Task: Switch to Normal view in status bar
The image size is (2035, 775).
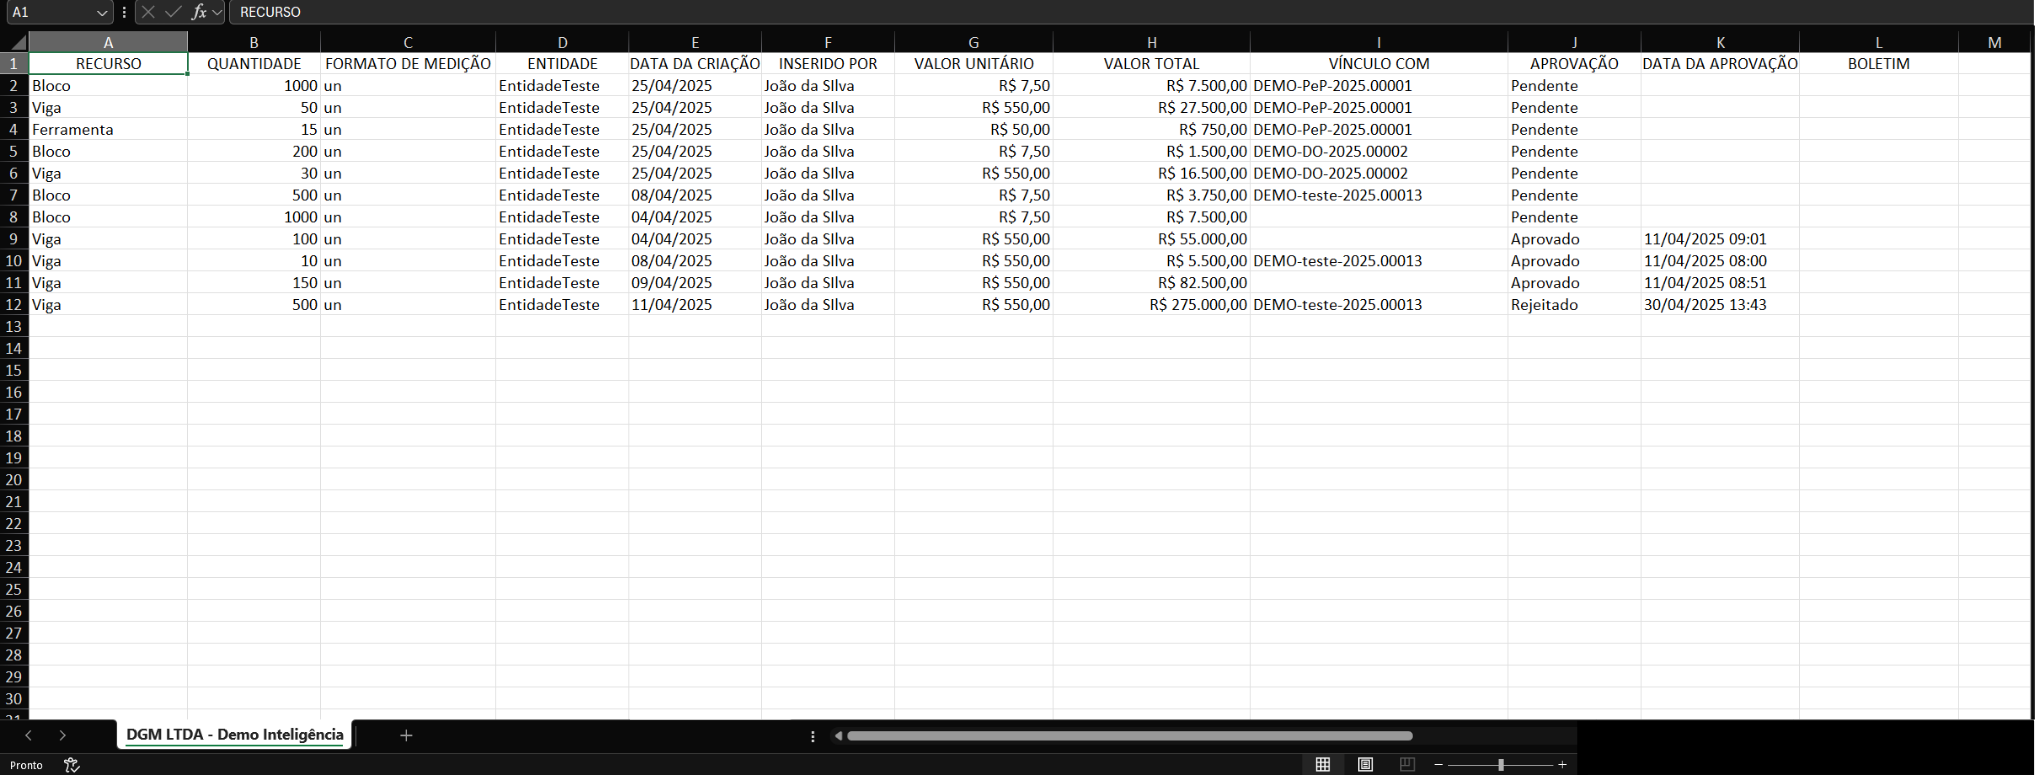Action: tap(1323, 765)
